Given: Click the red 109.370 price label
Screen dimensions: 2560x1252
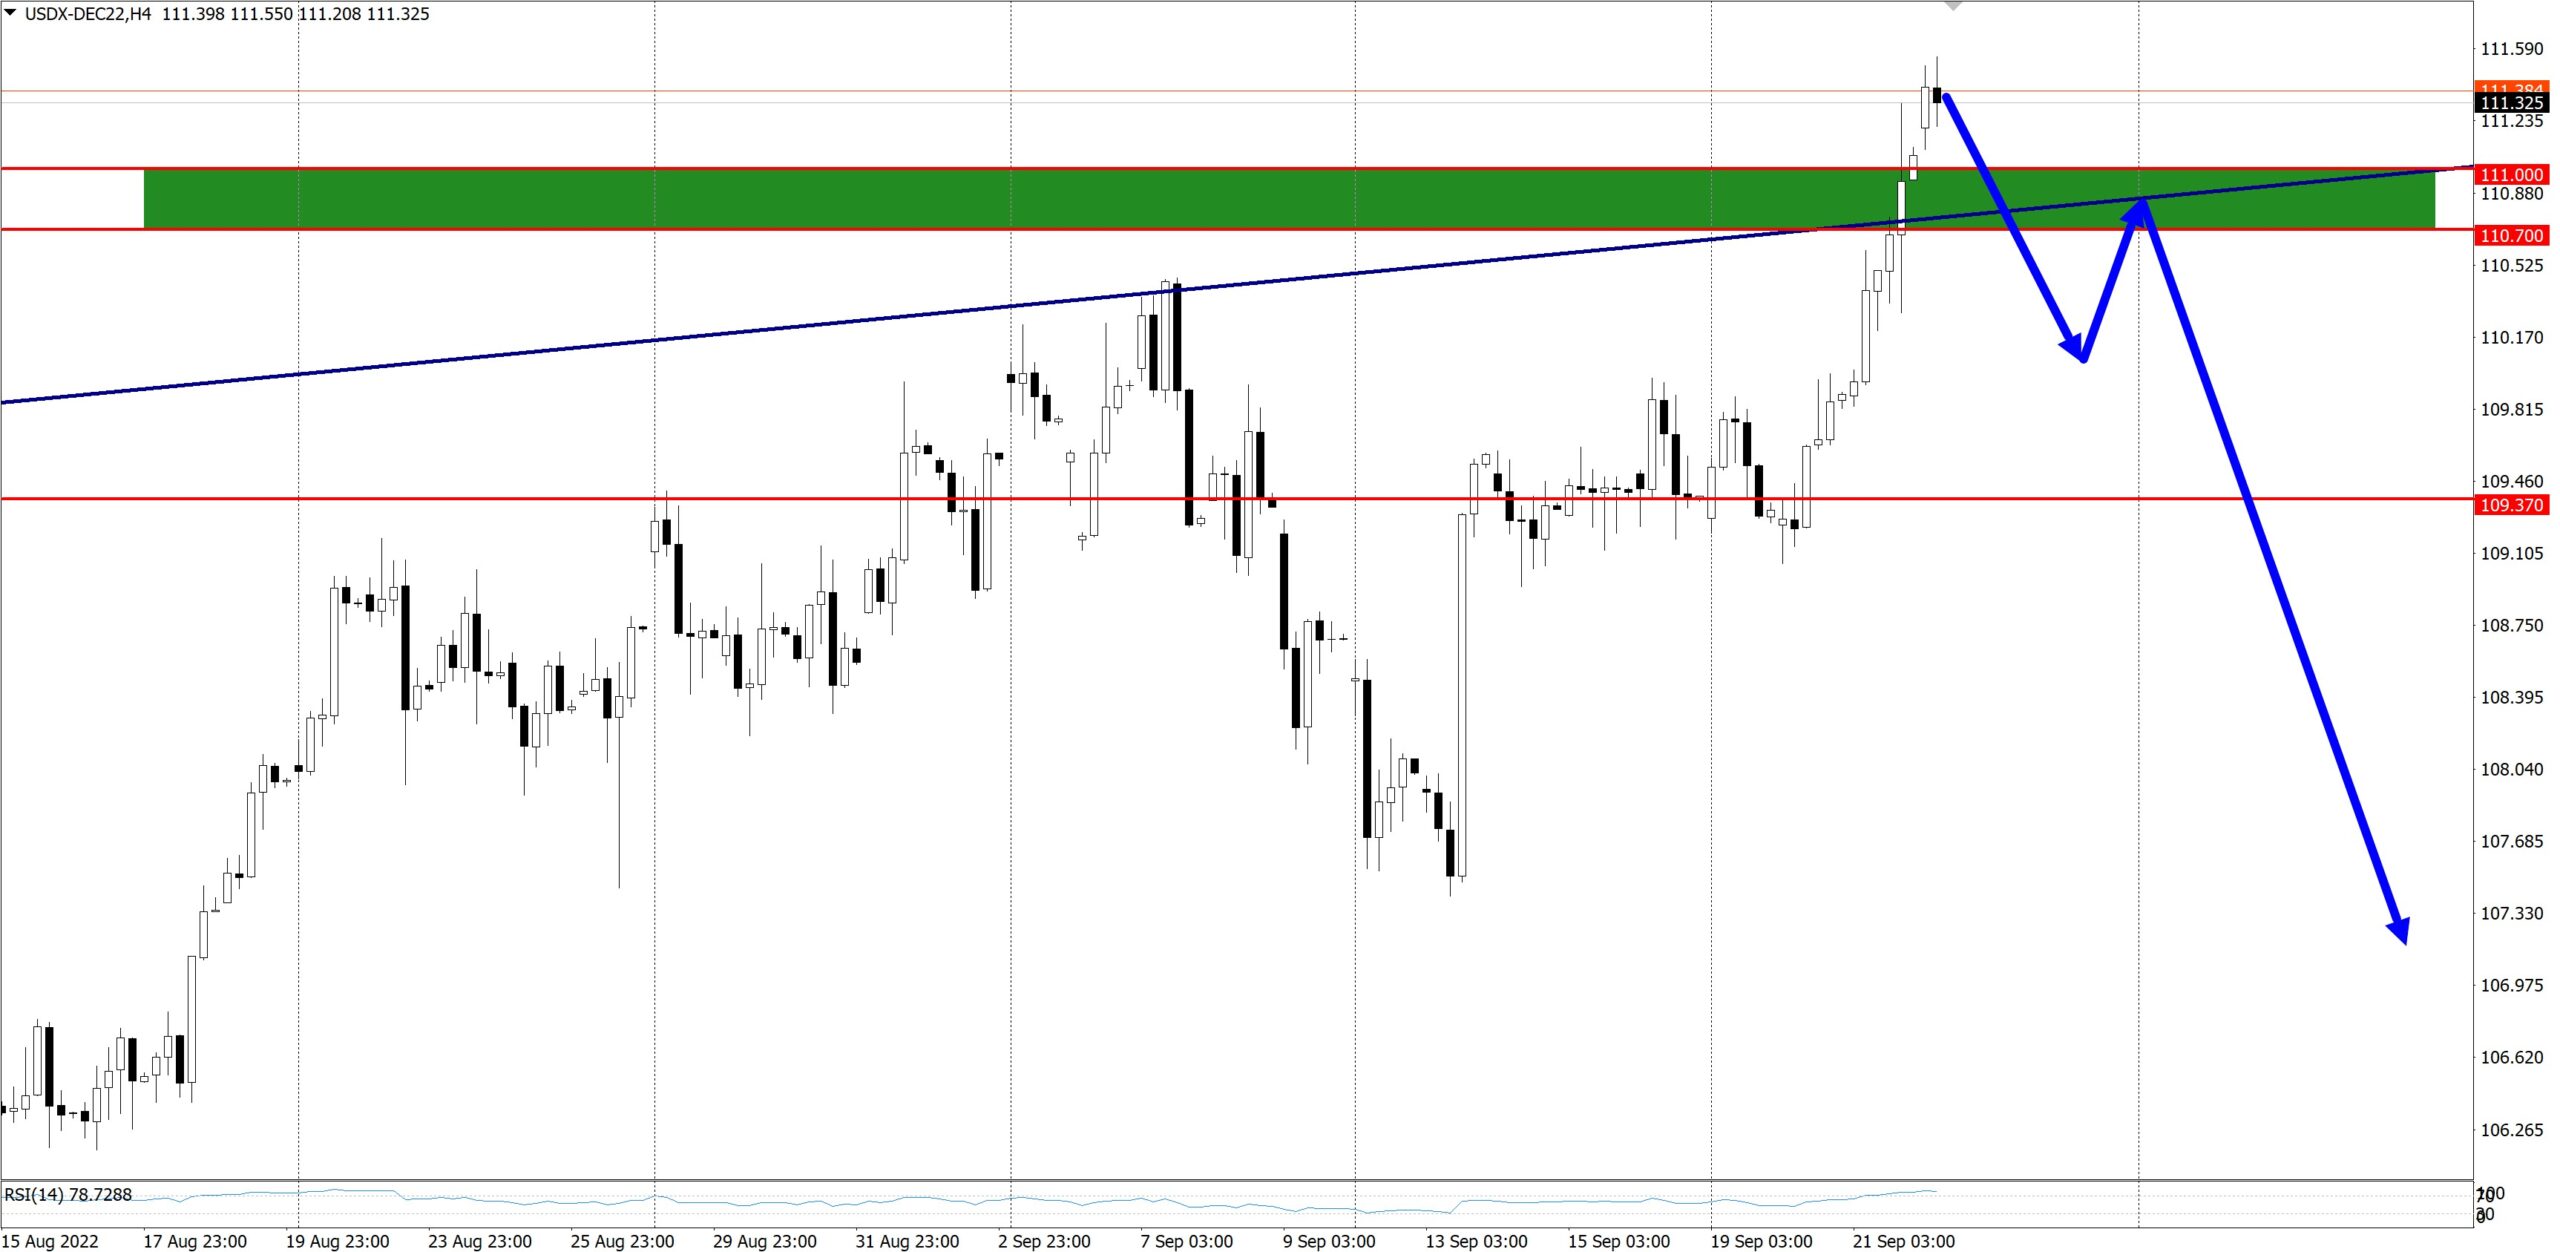Looking at the screenshot, I should tap(2511, 505).
